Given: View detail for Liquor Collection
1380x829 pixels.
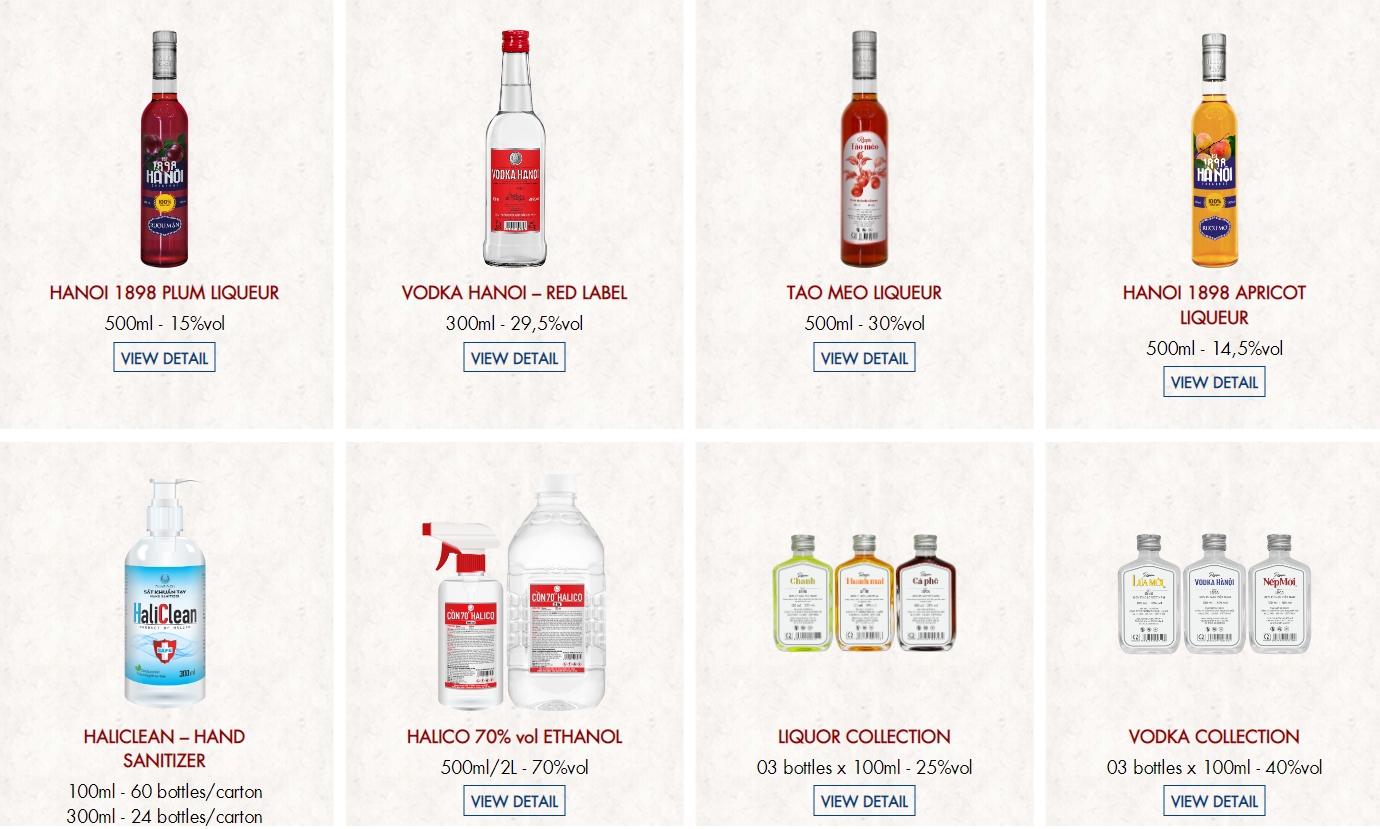Looking at the screenshot, I should point(864,801).
